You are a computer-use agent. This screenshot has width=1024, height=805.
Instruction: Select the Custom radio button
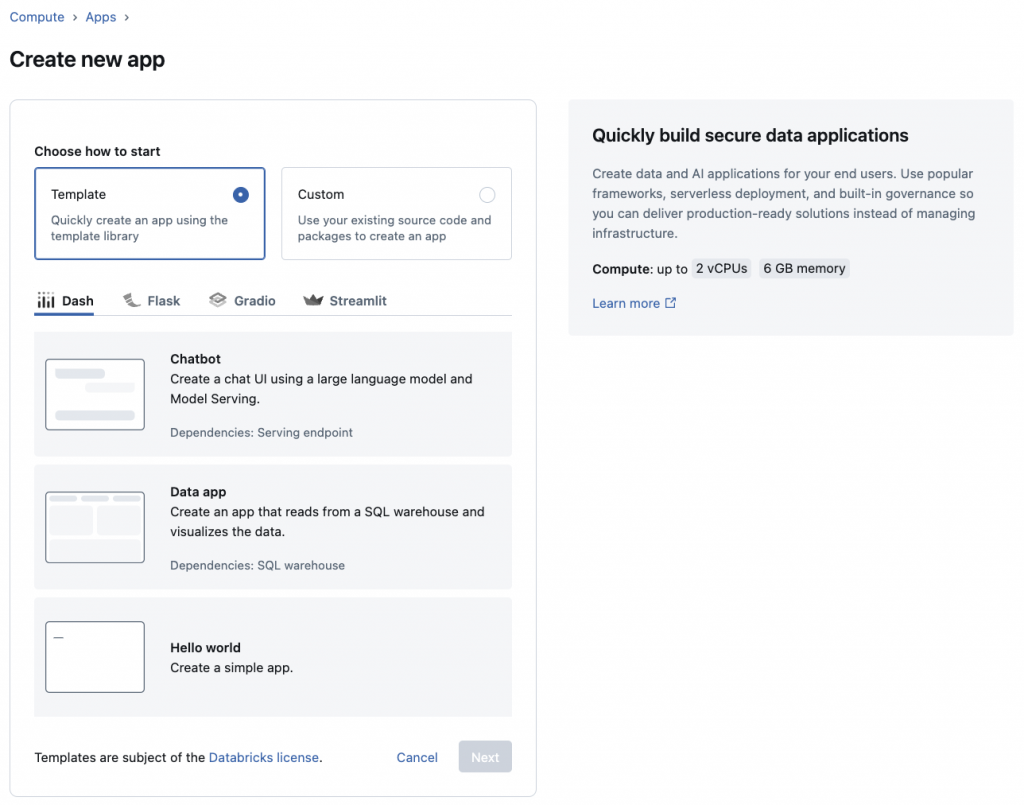487,195
